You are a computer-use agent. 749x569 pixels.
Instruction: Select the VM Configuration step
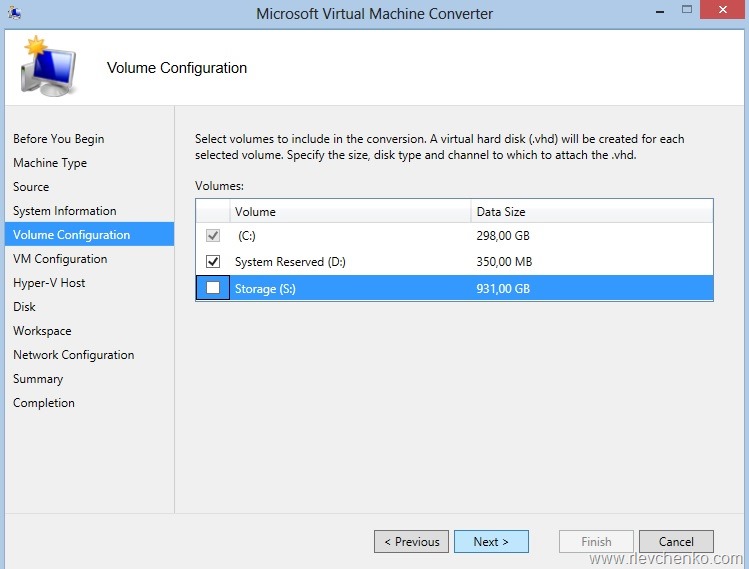tap(60, 259)
